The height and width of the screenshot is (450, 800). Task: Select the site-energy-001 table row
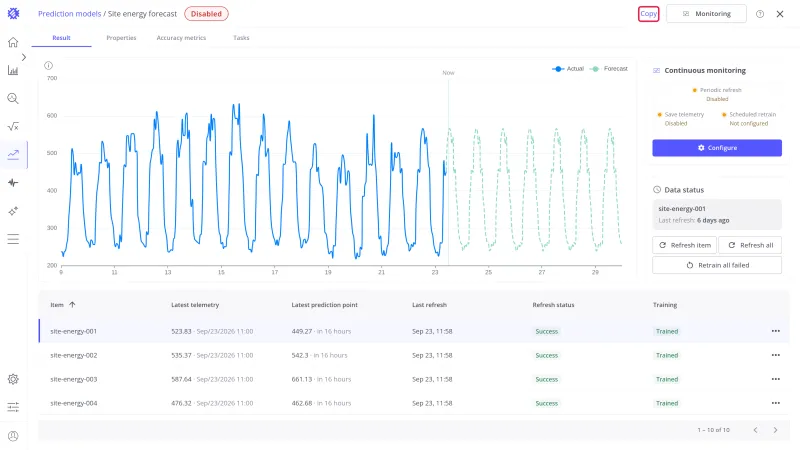coord(414,331)
